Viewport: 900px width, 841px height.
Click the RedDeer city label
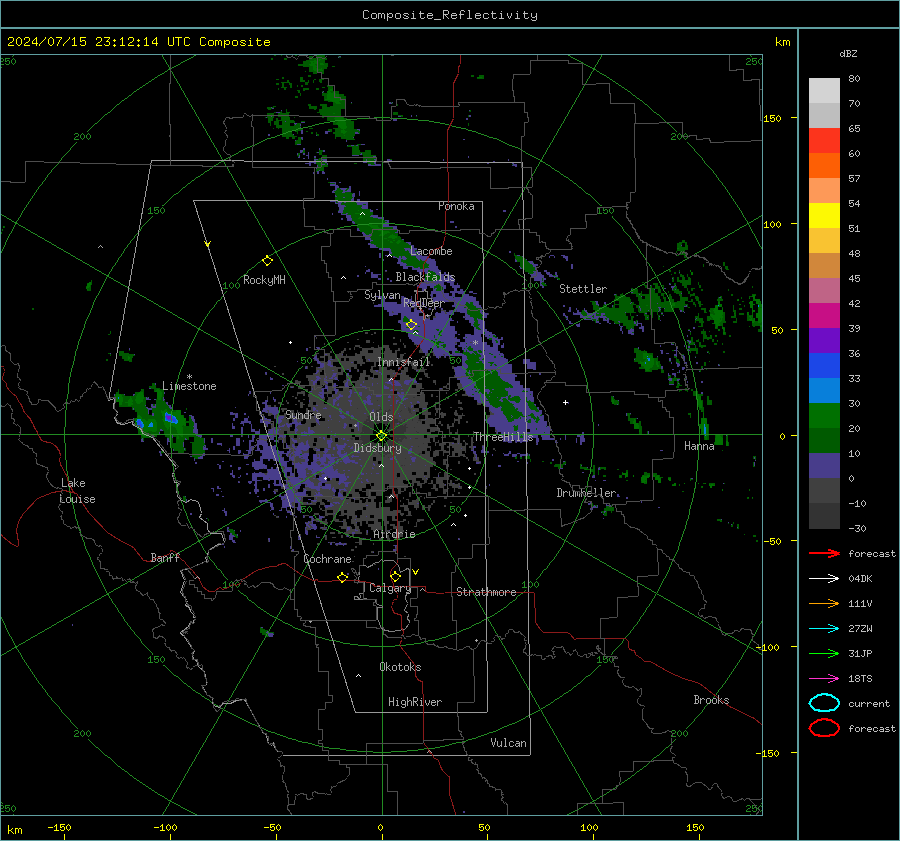[424, 303]
